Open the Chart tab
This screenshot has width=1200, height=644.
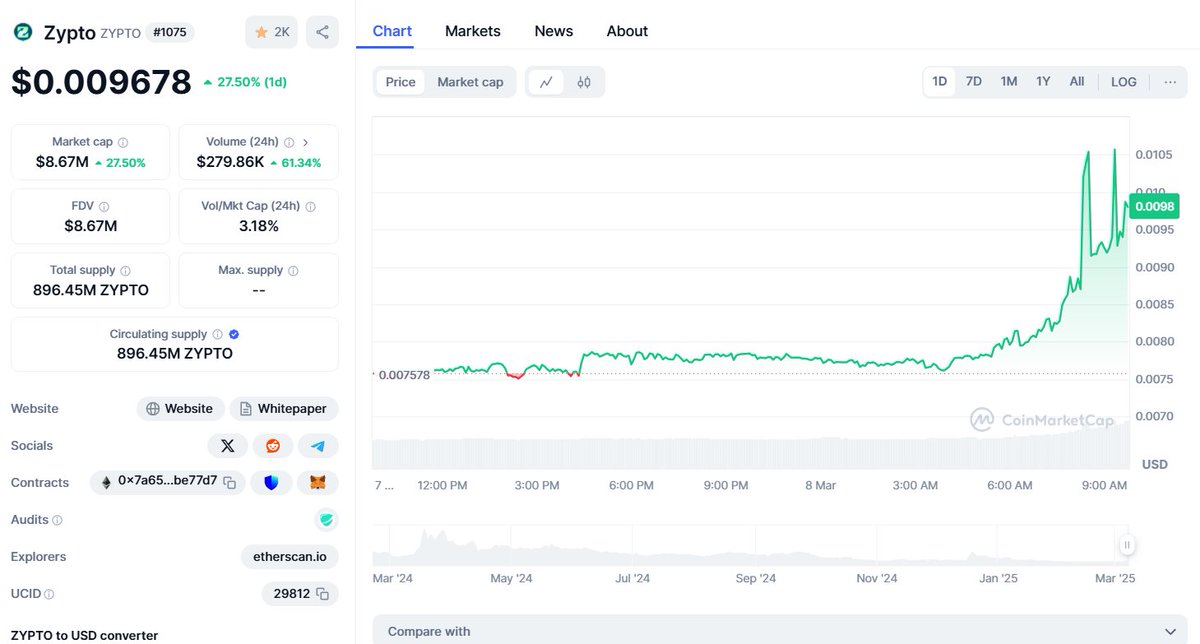pos(392,31)
